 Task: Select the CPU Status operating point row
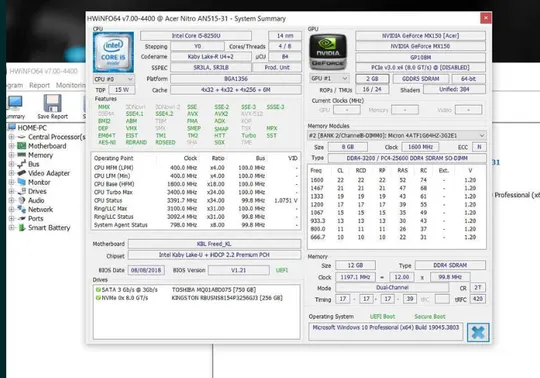[x=196, y=200]
